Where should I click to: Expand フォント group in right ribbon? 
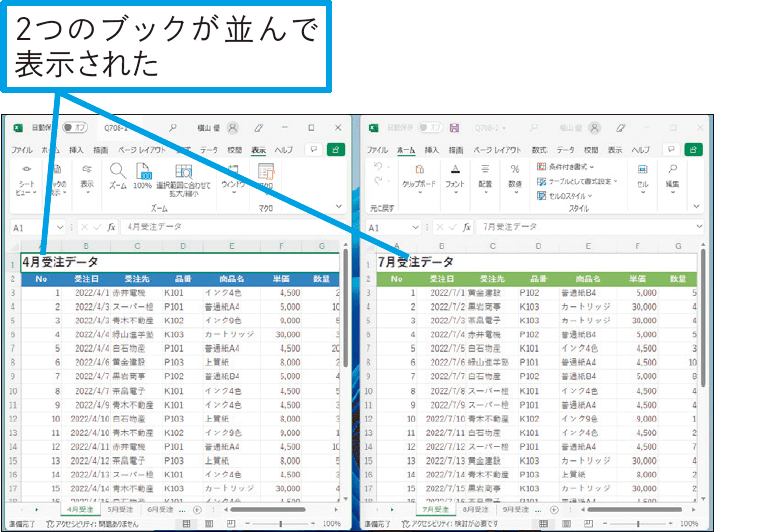click(x=455, y=180)
